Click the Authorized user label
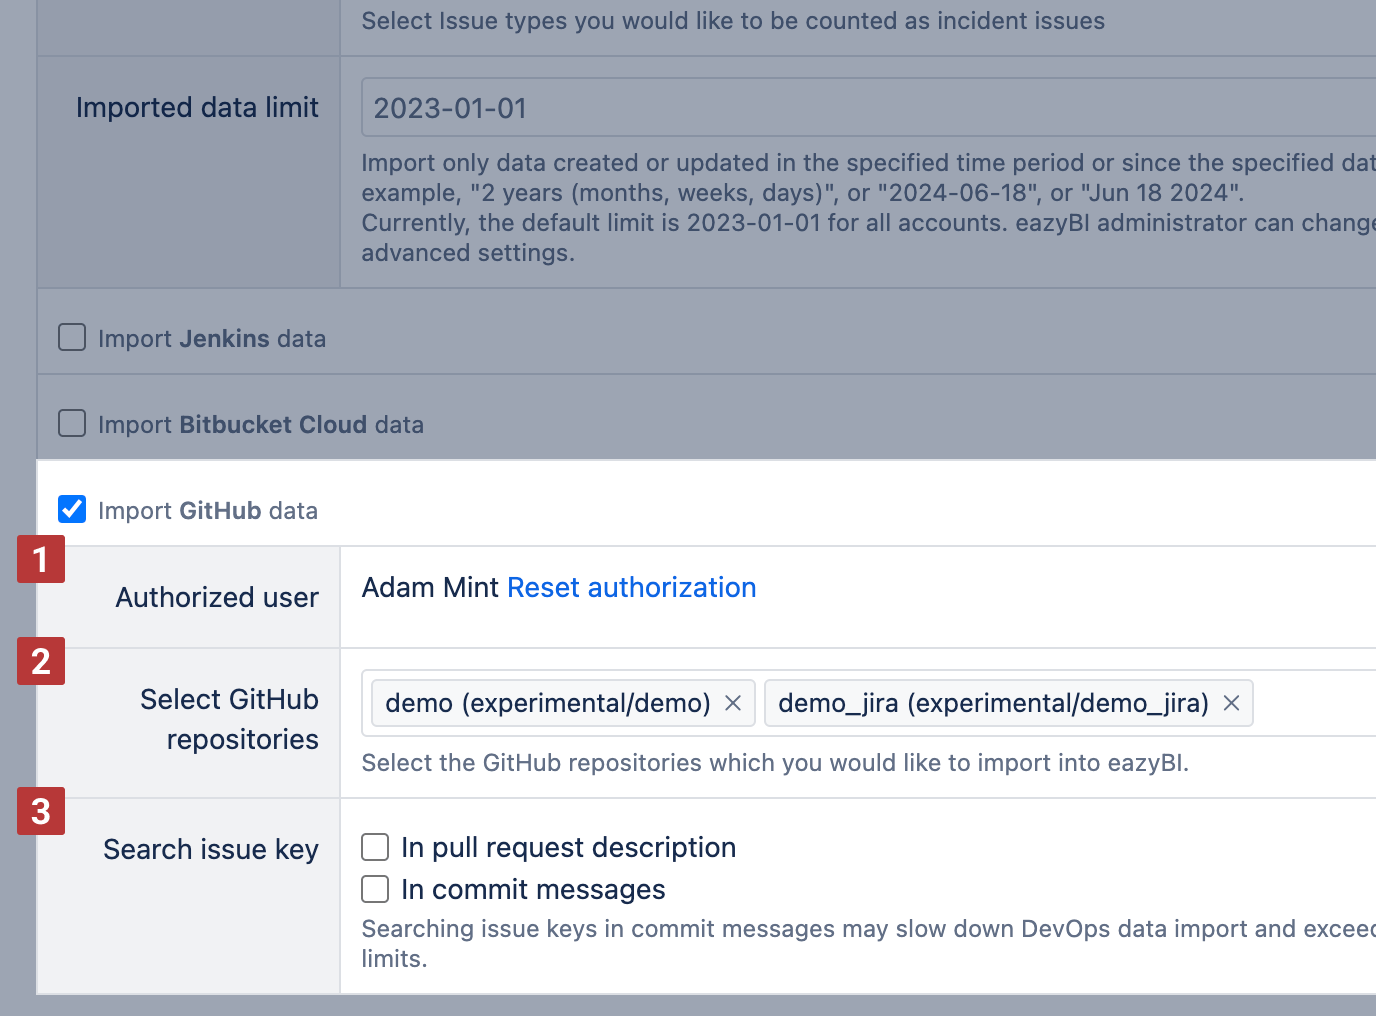1376x1016 pixels. [x=217, y=597]
